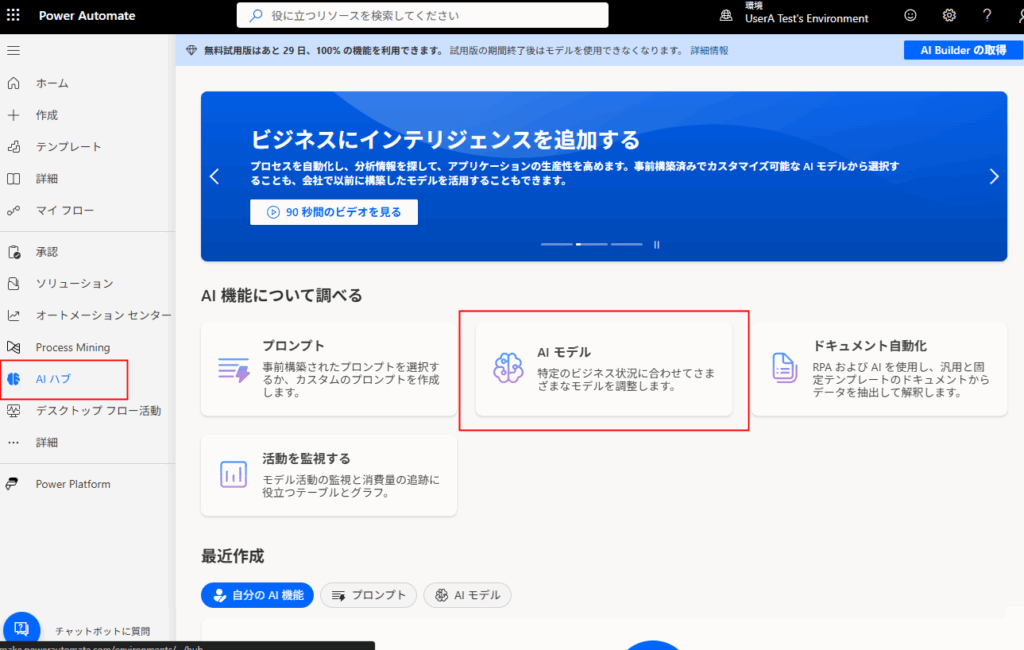Open the チャットボットに質問 chat icon
Viewport: 1024px width, 650px height.
(x=22, y=628)
